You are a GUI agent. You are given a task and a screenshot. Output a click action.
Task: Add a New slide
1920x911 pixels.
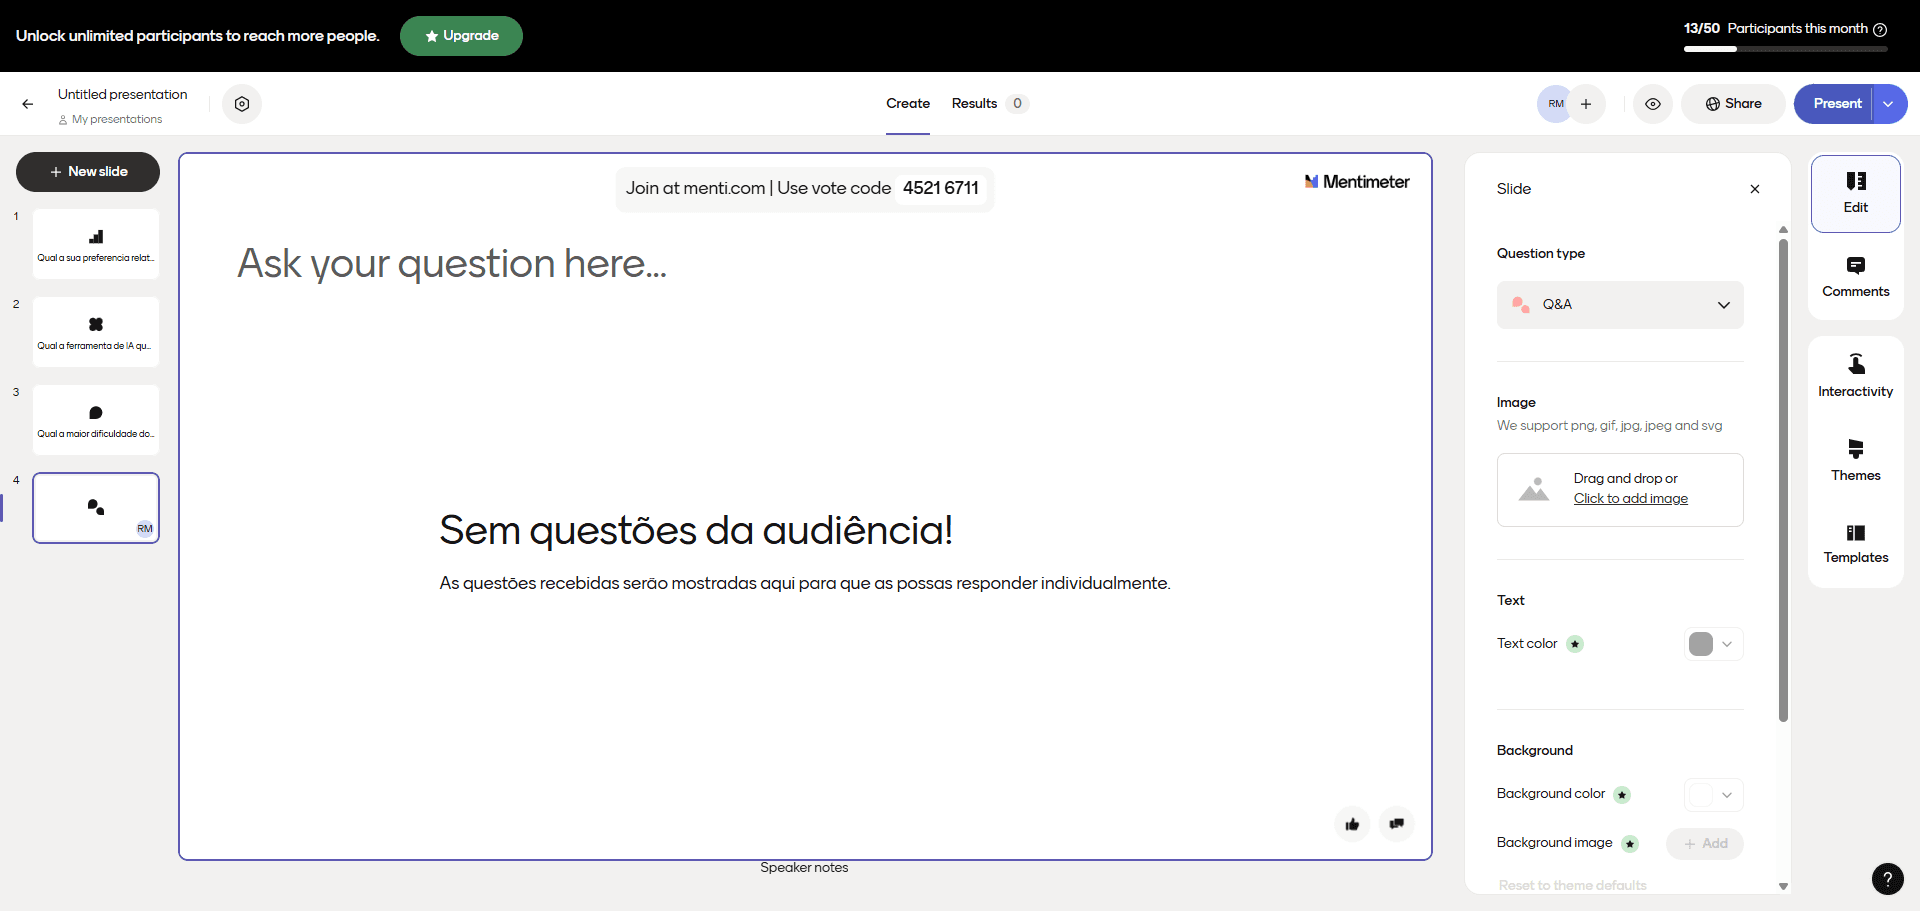tap(88, 172)
